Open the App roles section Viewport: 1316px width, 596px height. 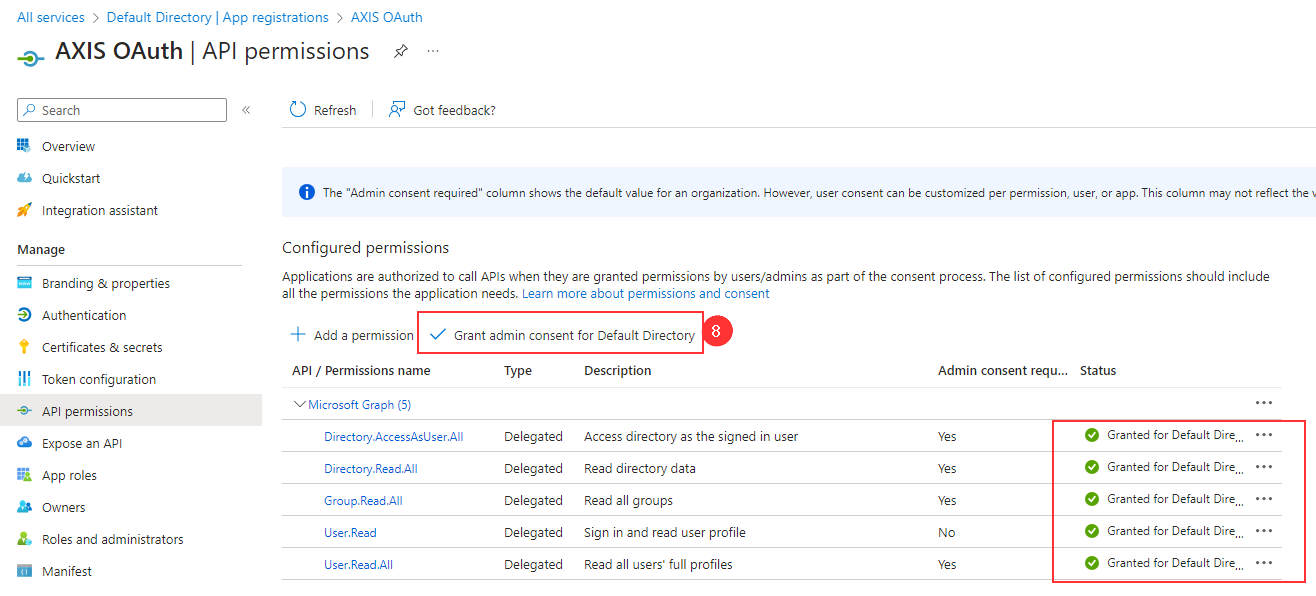point(69,474)
